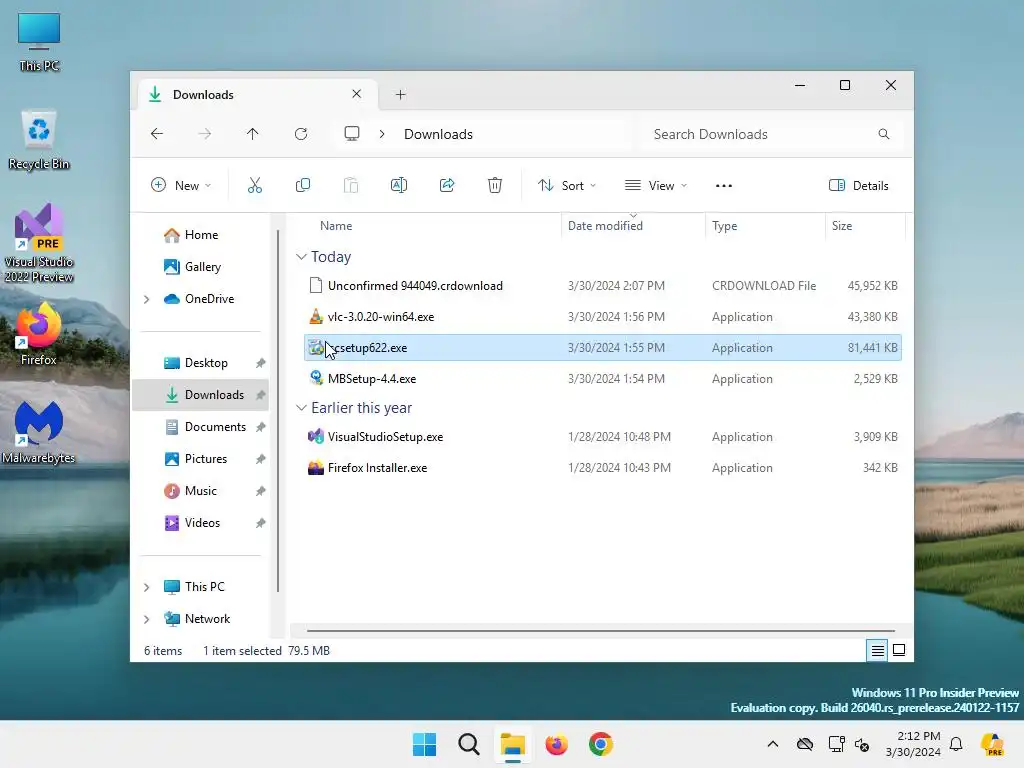
Task: Open Malwarebytes desktop shortcut
Action: pos(39,432)
